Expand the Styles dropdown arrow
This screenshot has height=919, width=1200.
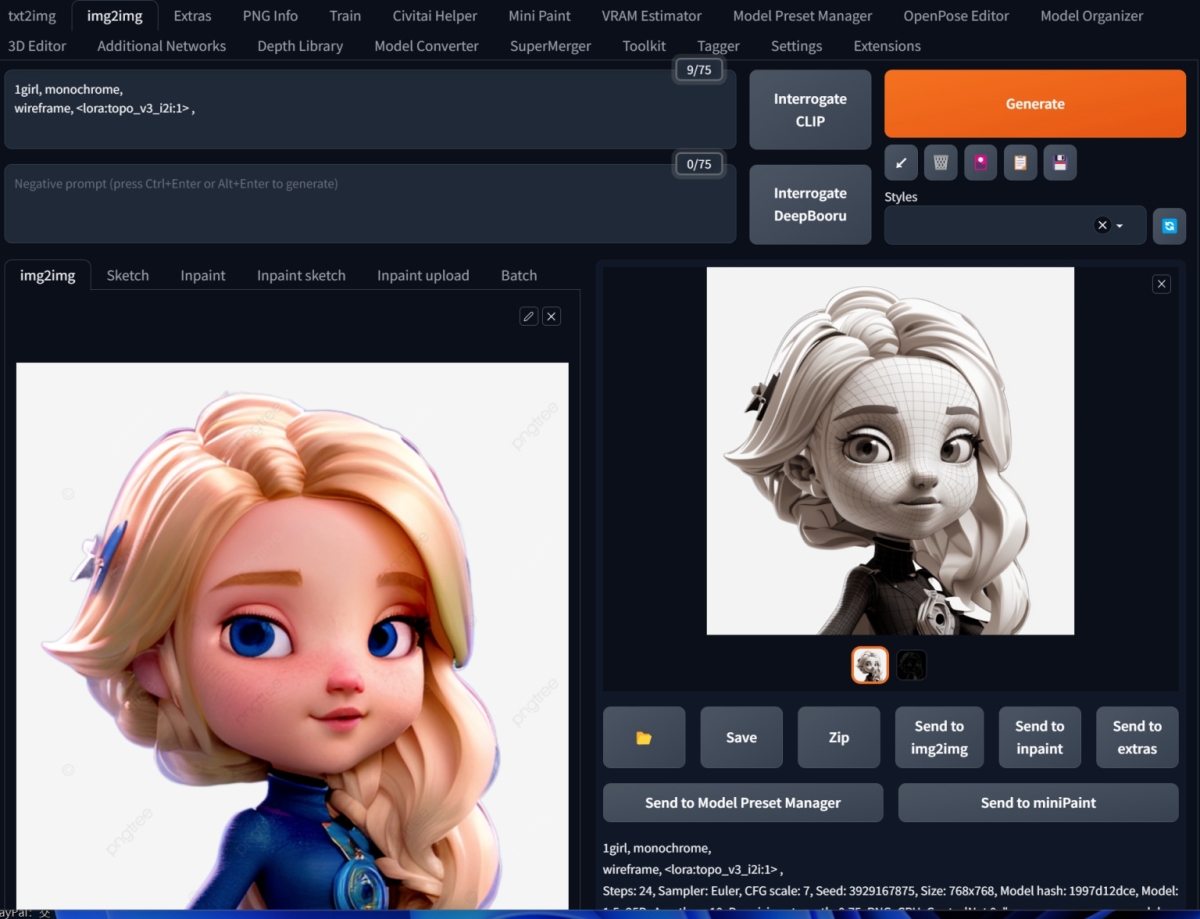pyautogui.click(x=1120, y=226)
